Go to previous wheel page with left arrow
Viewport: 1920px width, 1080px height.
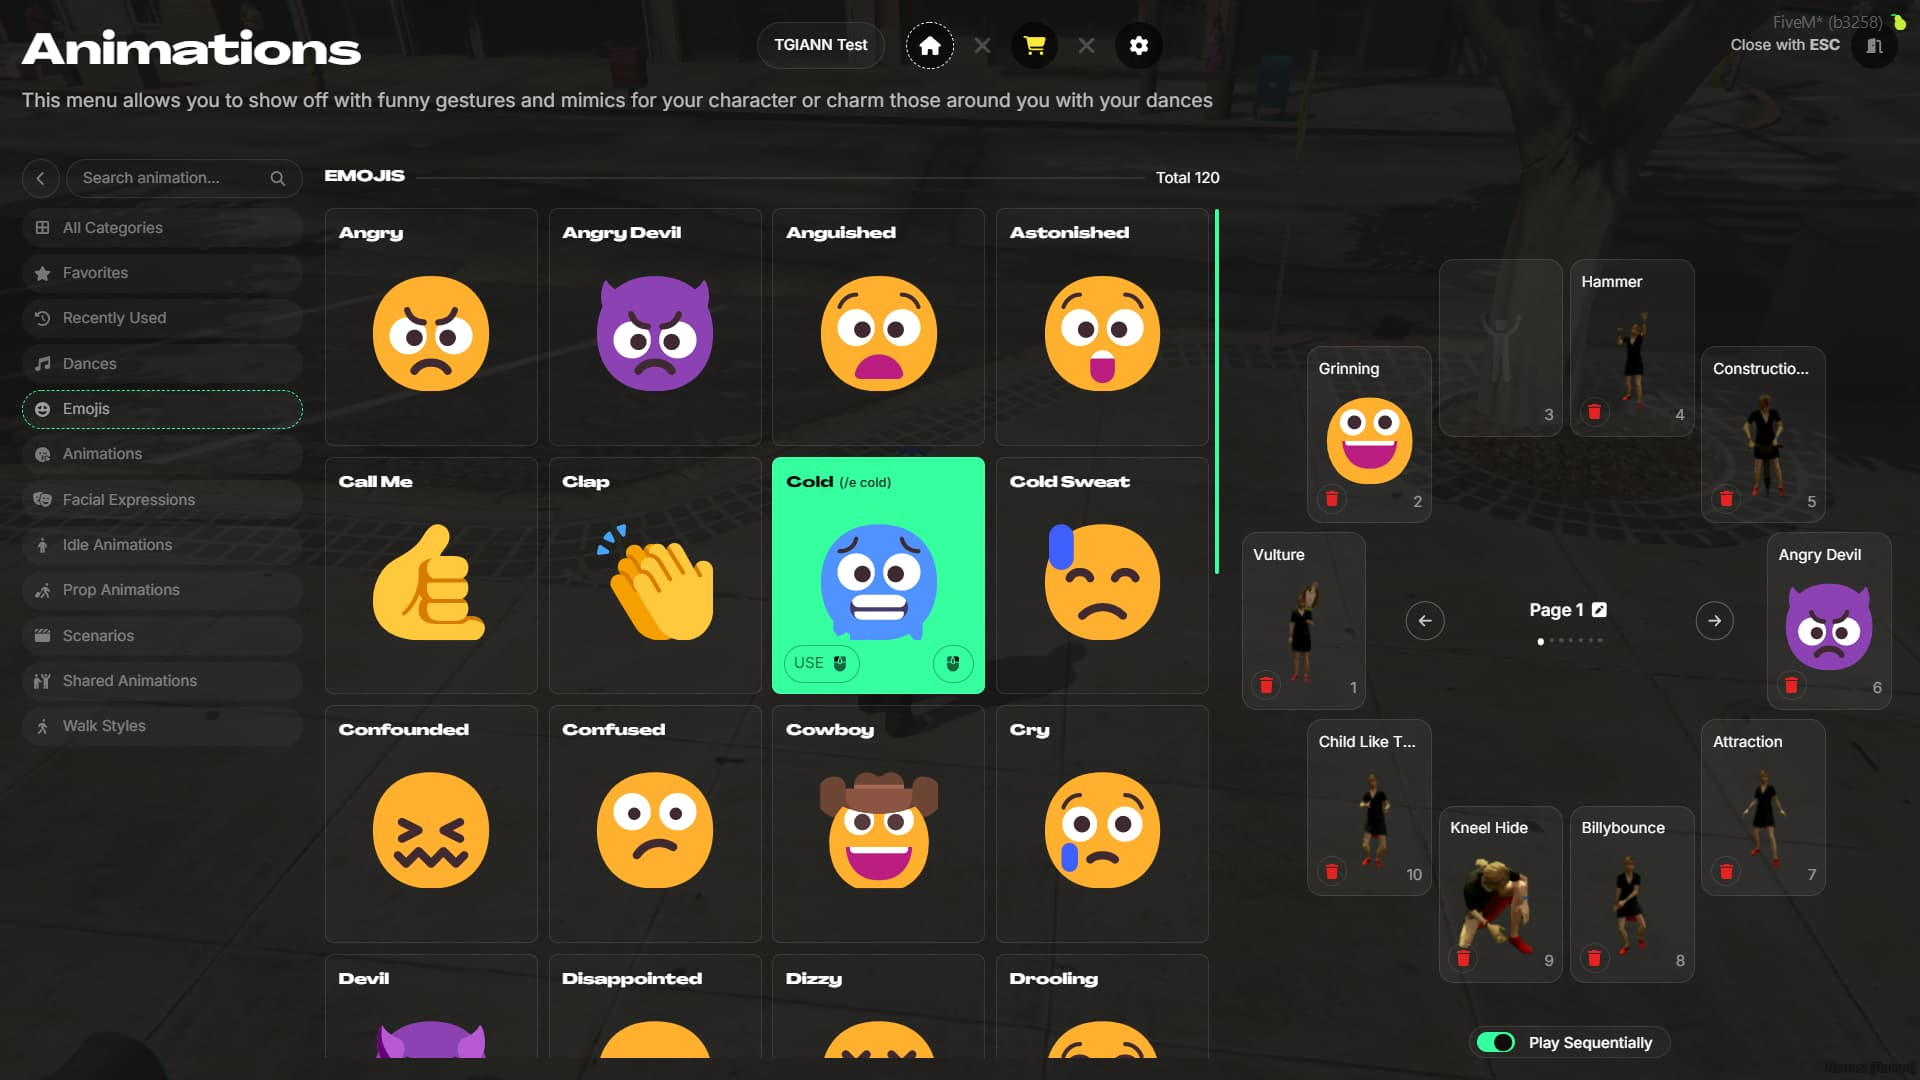tap(1425, 621)
